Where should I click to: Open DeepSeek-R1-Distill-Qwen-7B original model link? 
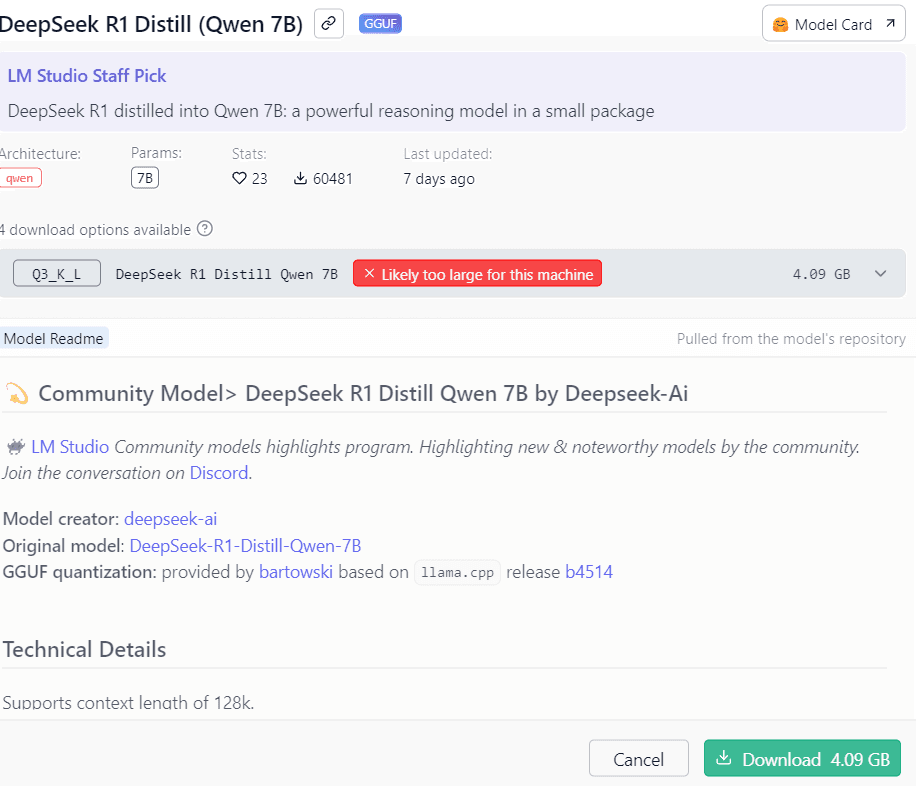[x=245, y=546]
